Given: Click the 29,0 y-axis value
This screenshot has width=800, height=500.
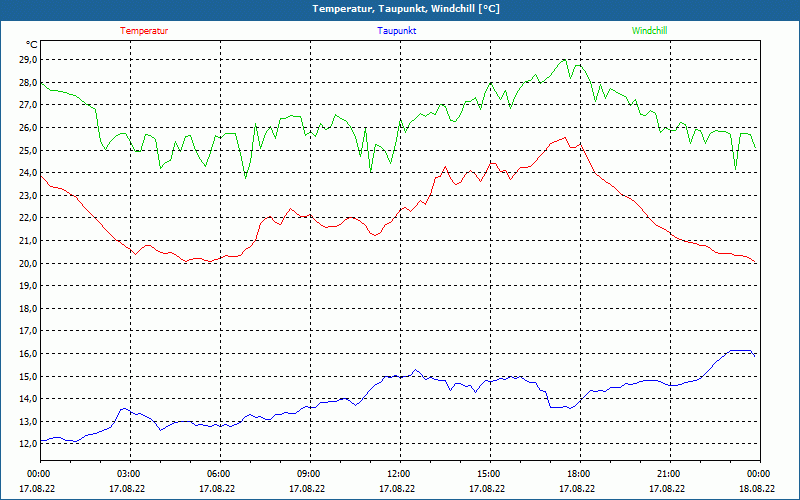Looking at the screenshot, I should point(29,60).
